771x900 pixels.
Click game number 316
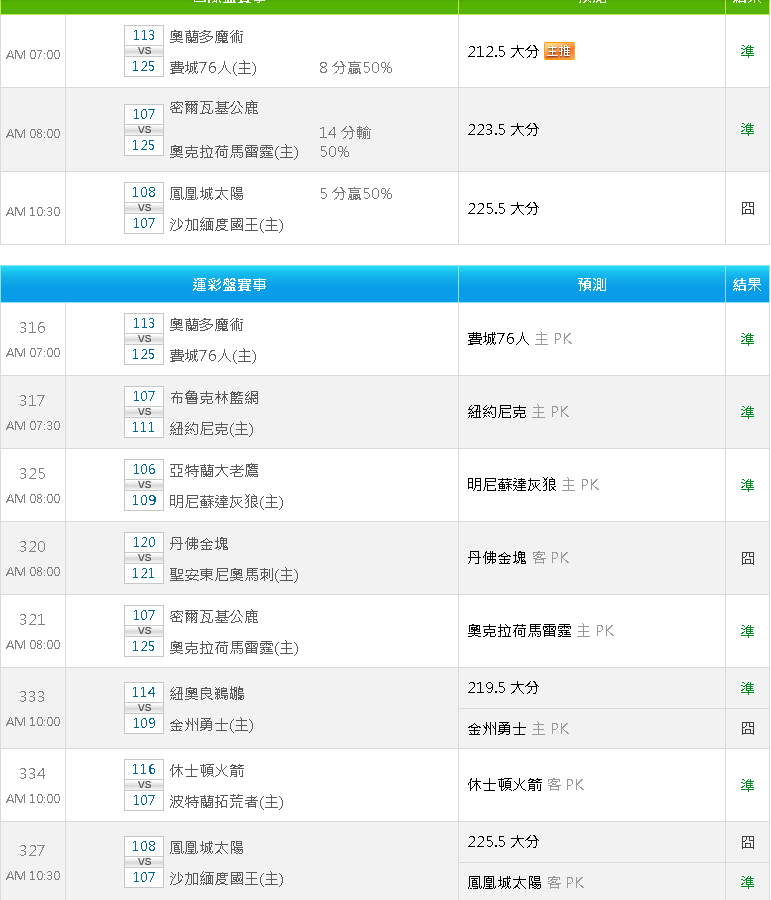coord(32,328)
